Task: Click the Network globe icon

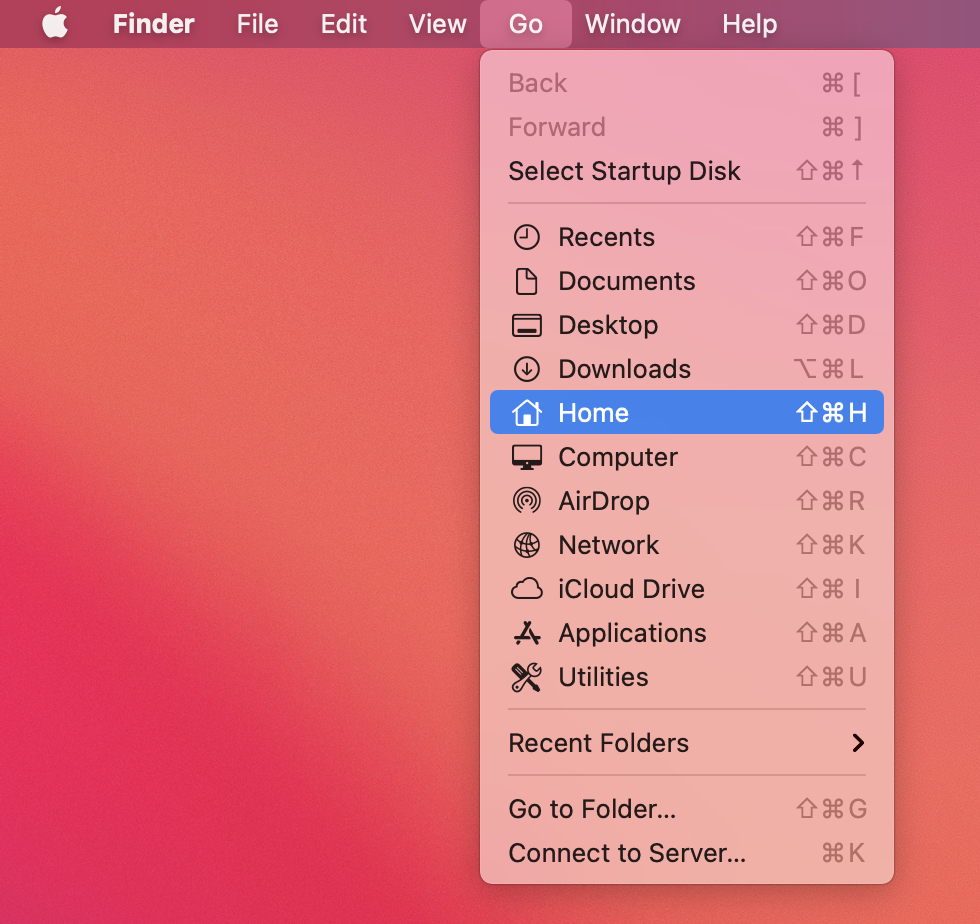Action: (526, 545)
